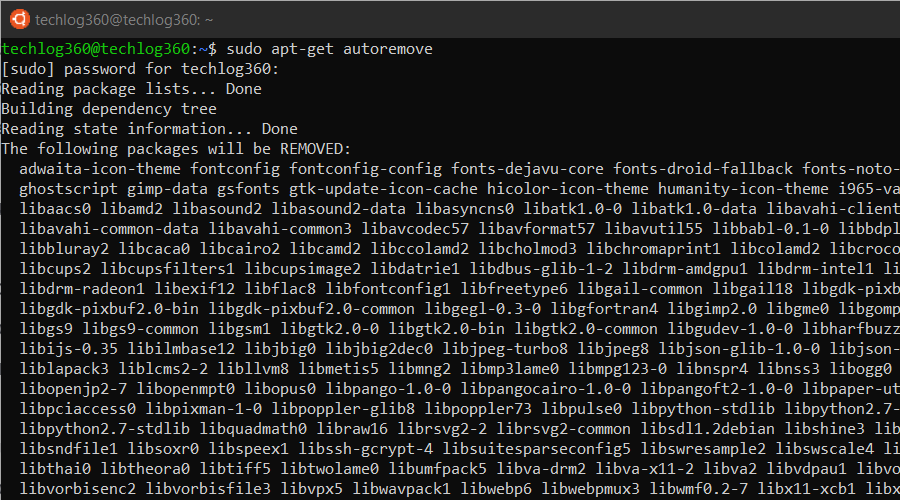Click the package name 'libjpeg-turbo8'
This screenshot has height=500, width=900.
tap(505, 350)
